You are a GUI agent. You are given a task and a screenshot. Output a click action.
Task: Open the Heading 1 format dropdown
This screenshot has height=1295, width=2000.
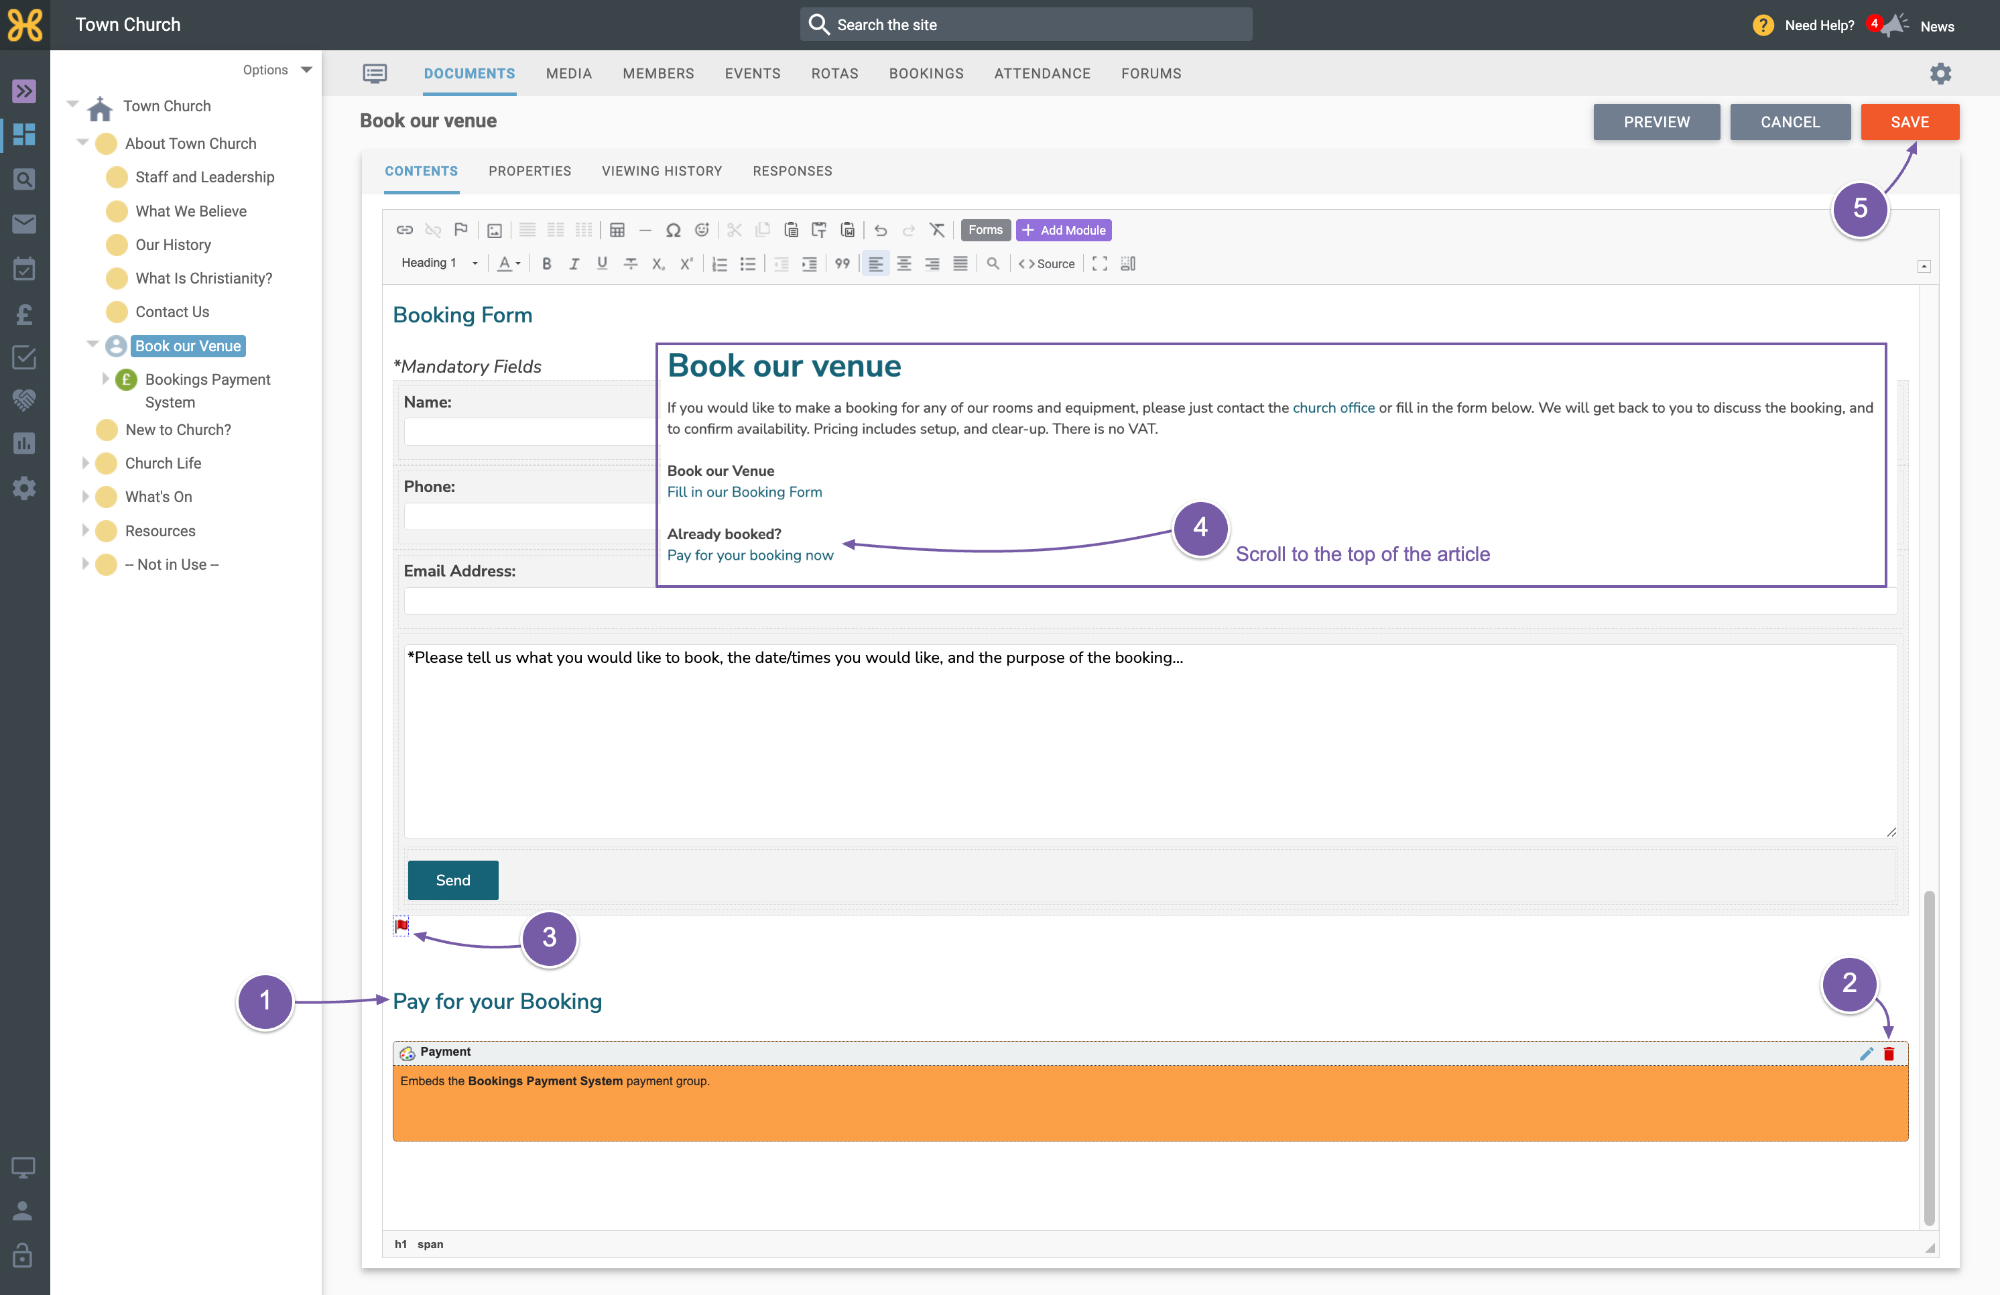pyautogui.click(x=439, y=263)
